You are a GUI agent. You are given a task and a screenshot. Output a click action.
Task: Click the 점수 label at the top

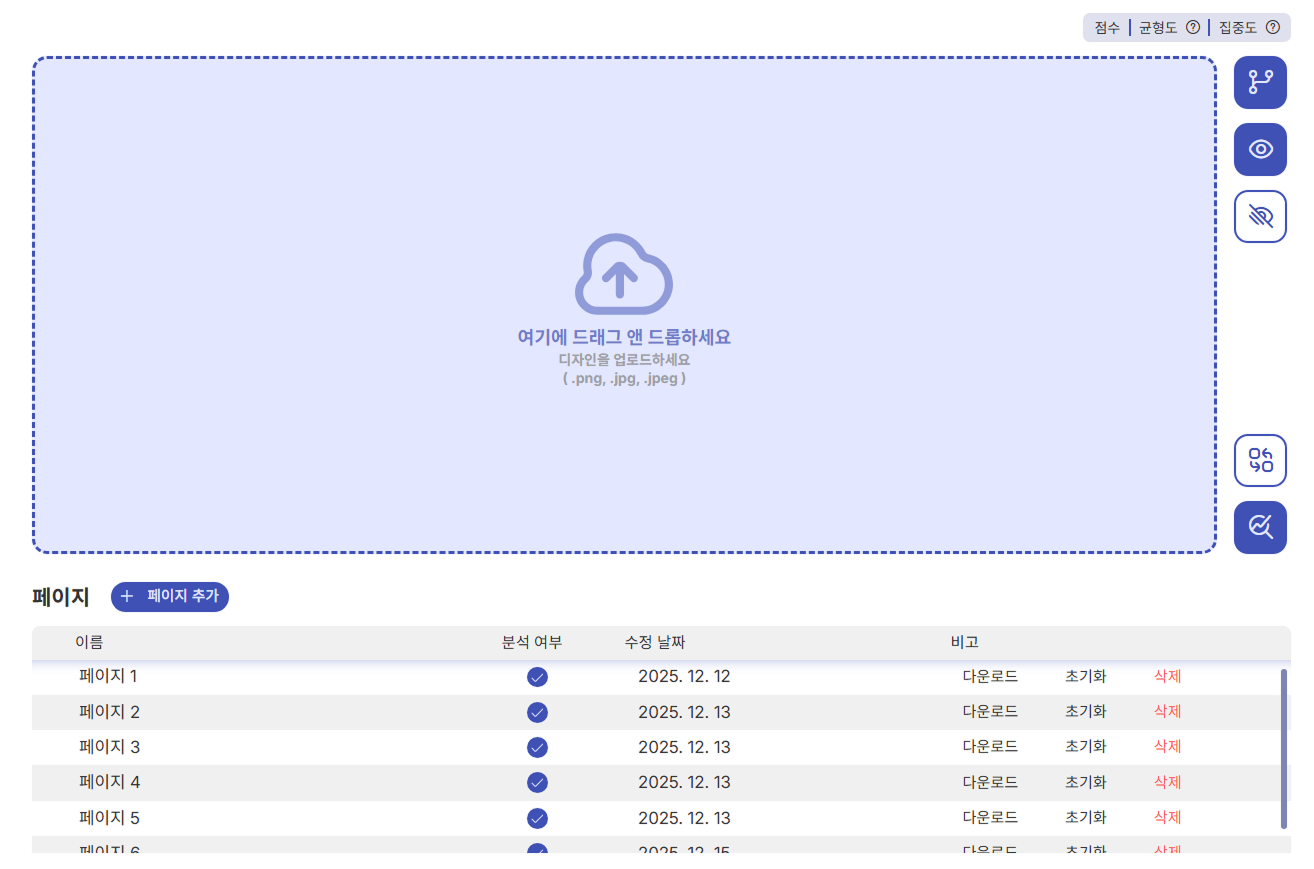click(x=1107, y=28)
